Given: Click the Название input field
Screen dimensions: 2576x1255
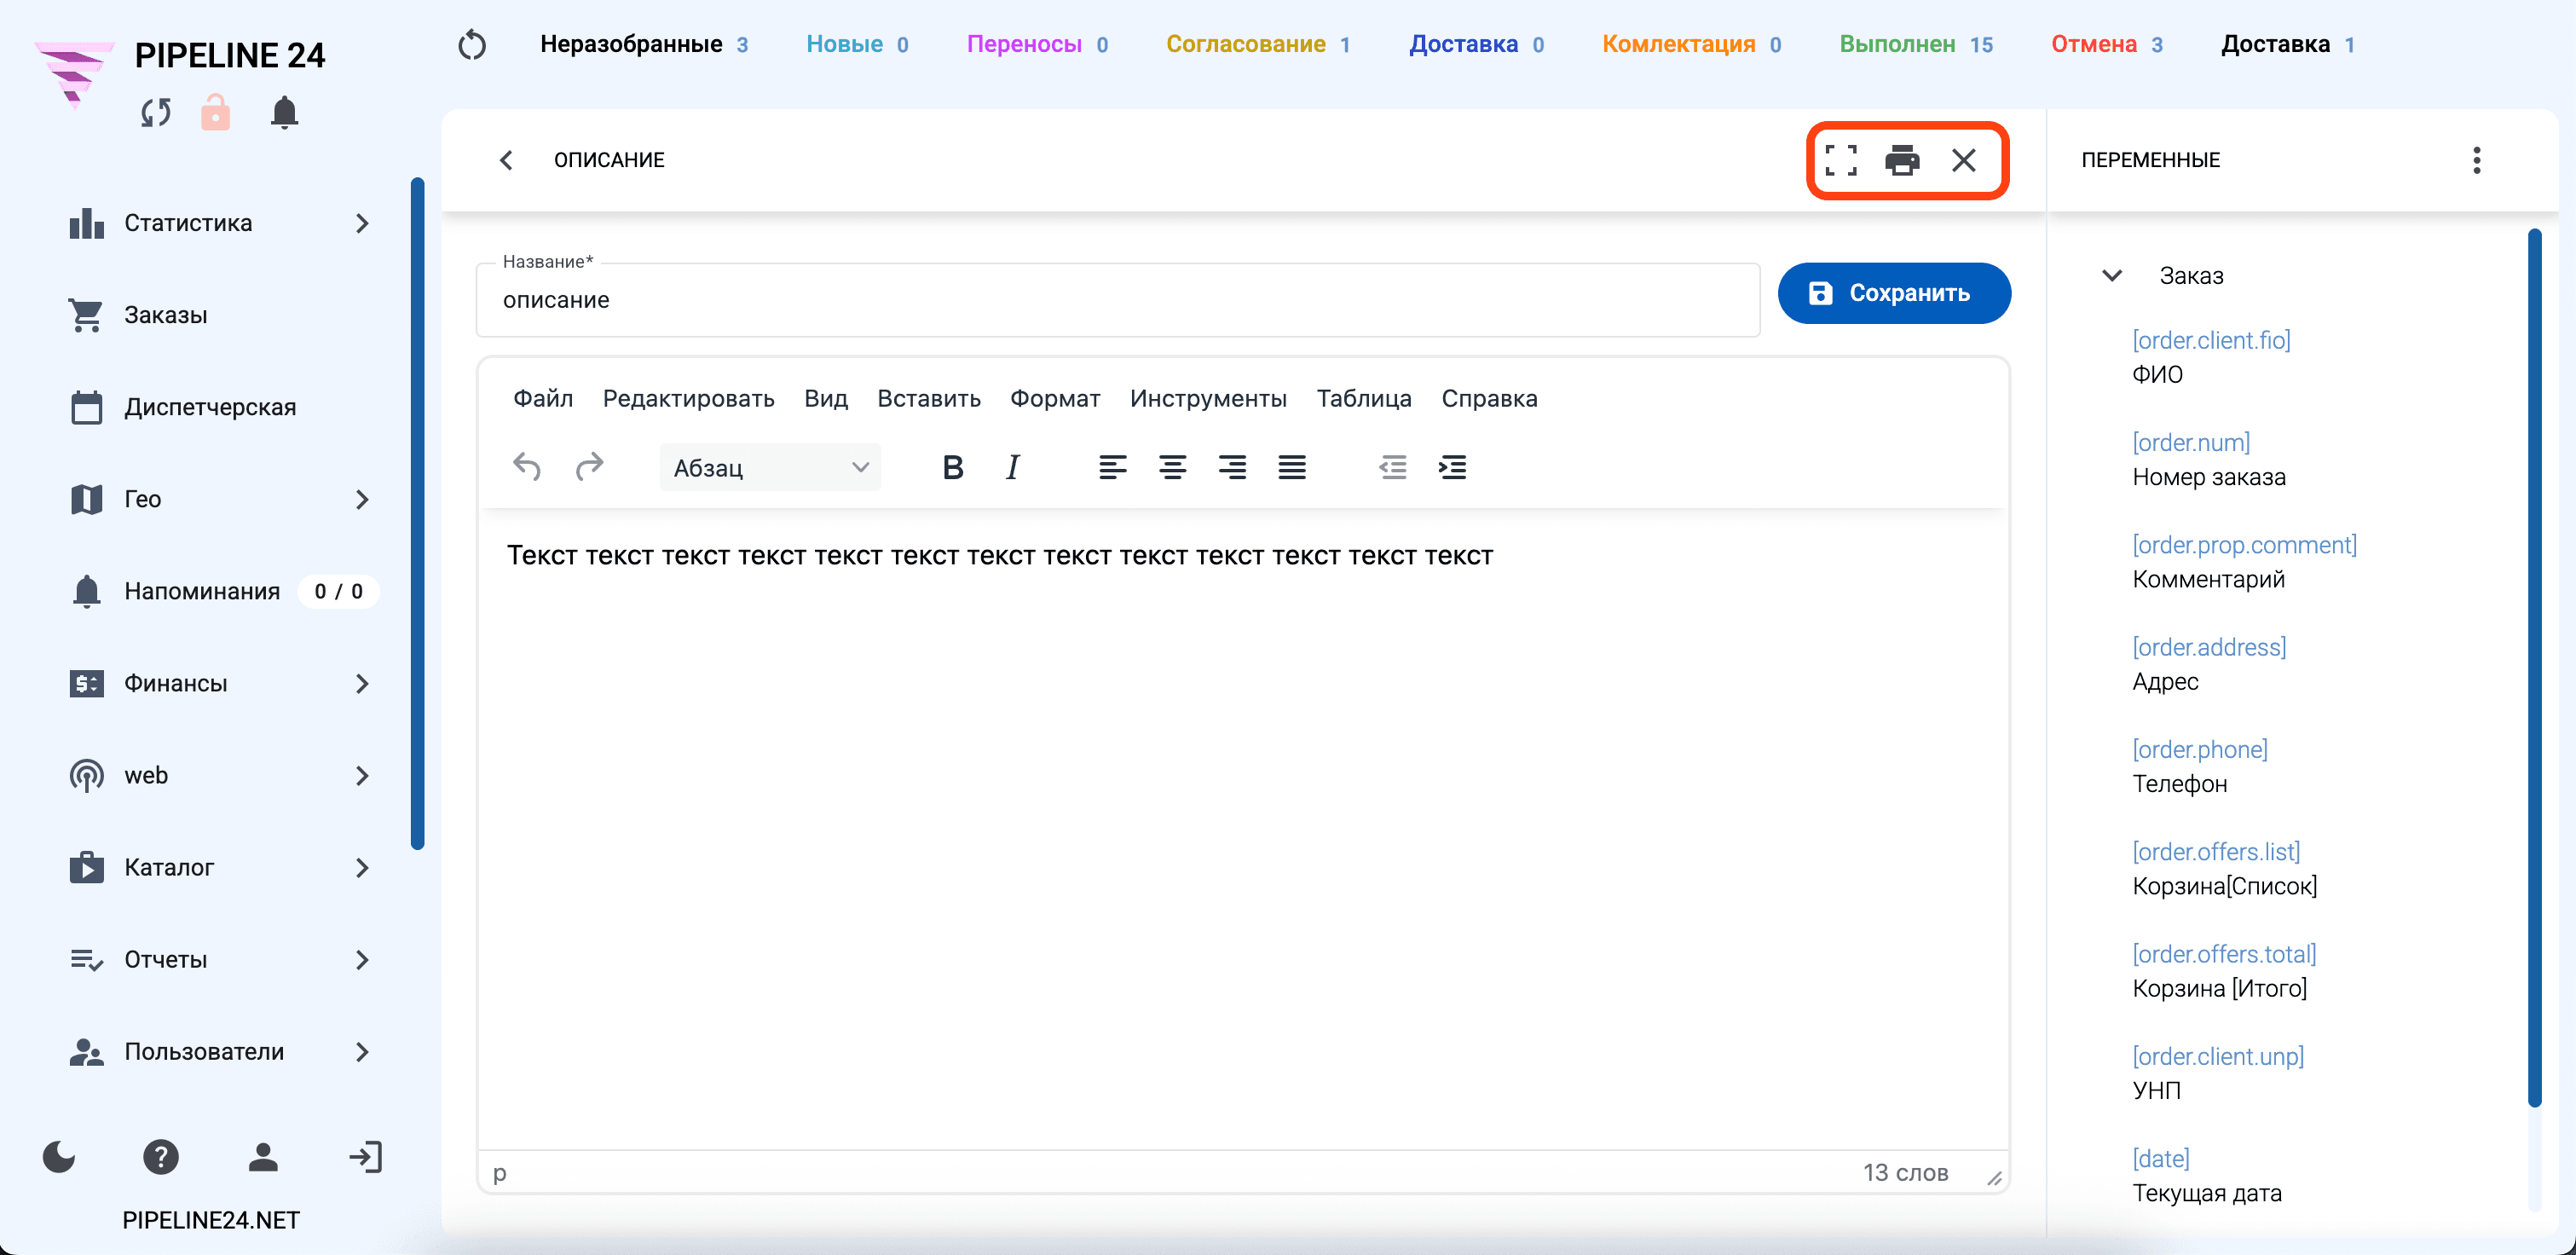Looking at the screenshot, I should 1117,300.
